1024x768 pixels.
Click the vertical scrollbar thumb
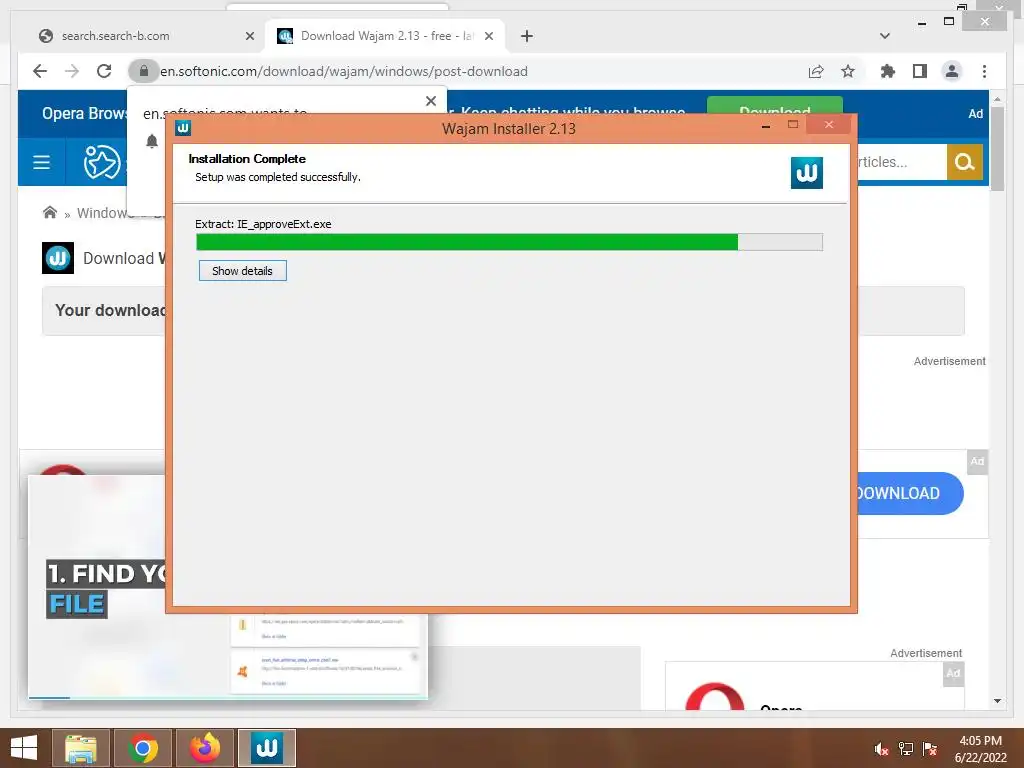(997, 148)
